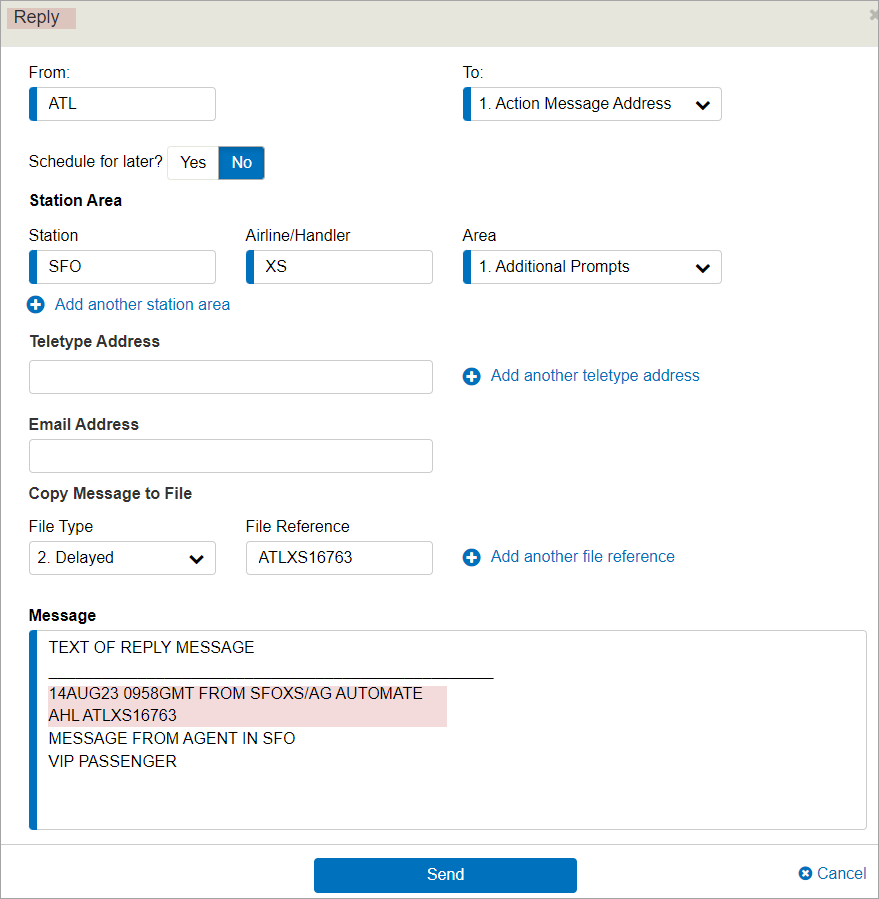The width and height of the screenshot is (879, 899).
Task: Click Add another file reference link
Action: [x=583, y=557]
